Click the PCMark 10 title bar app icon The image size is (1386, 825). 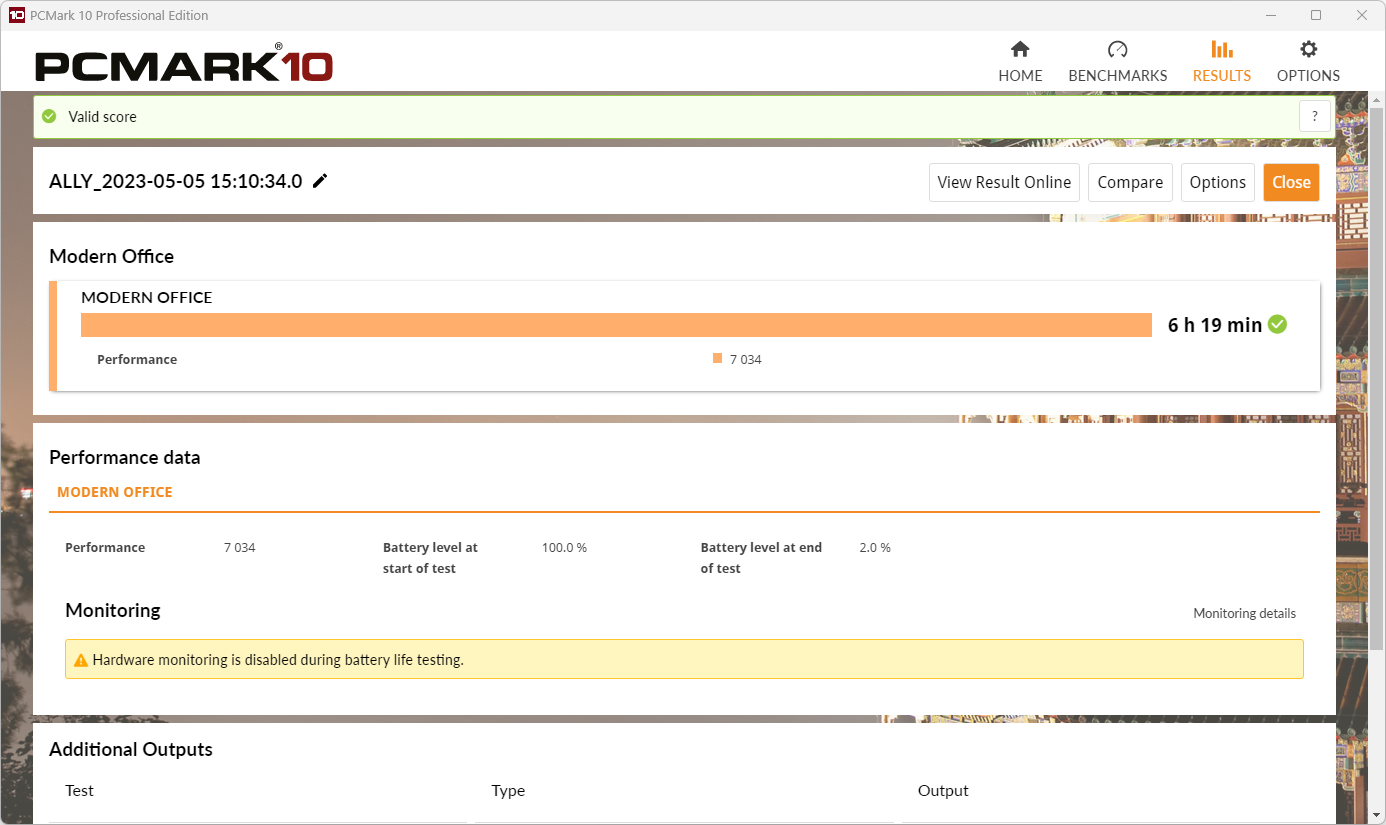tap(16, 15)
